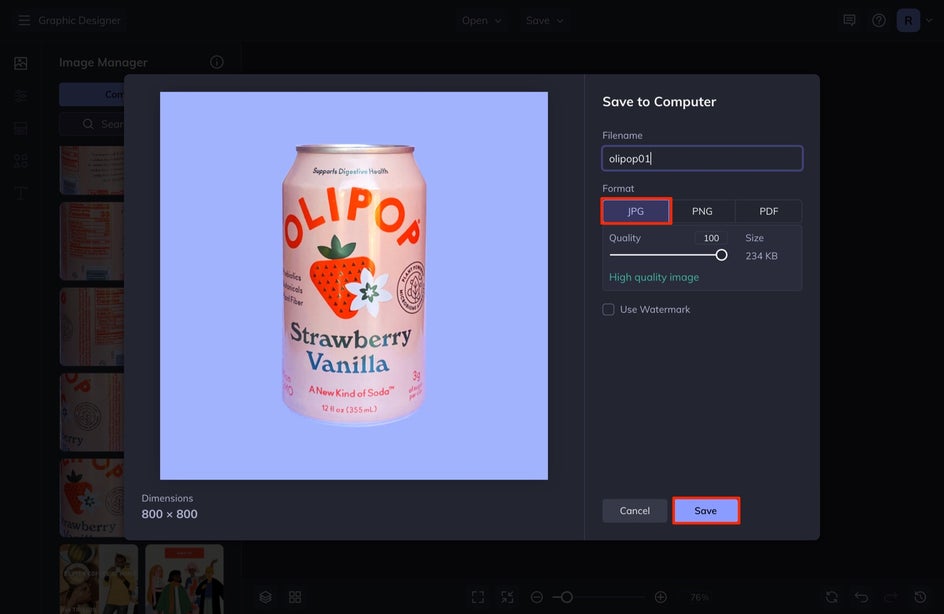The height and width of the screenshot is (614, 944).
Task: Click the Save button in dialog
Action: tap(706, 510)
